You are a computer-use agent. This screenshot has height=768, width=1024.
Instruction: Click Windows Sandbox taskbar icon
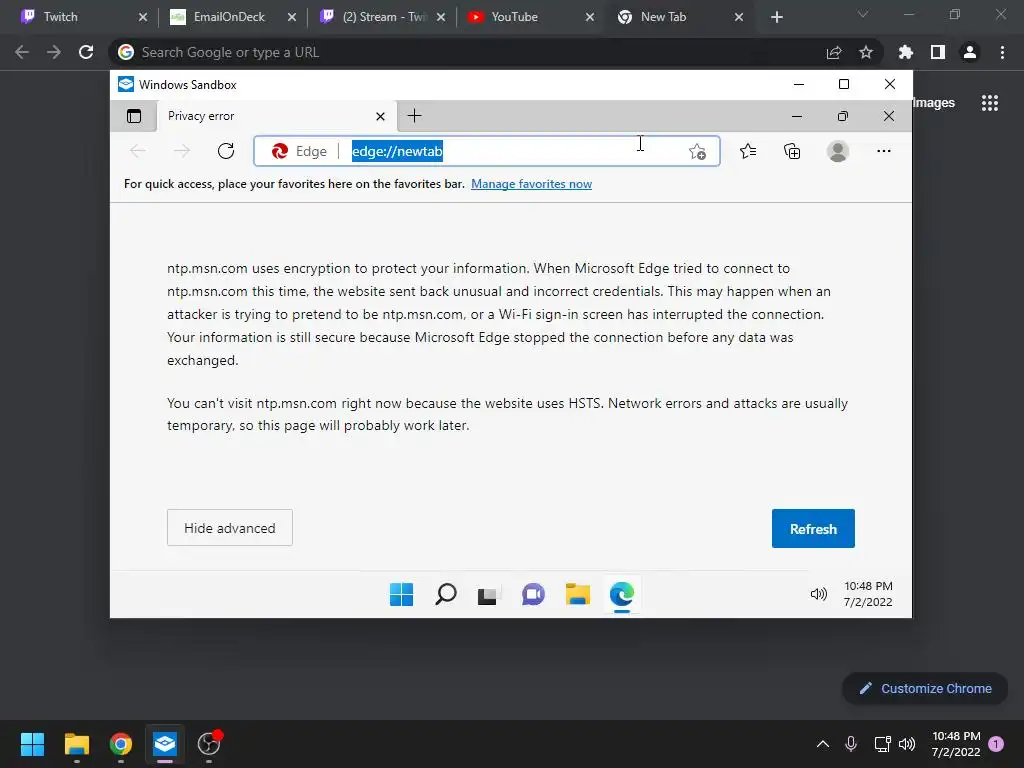165,744
